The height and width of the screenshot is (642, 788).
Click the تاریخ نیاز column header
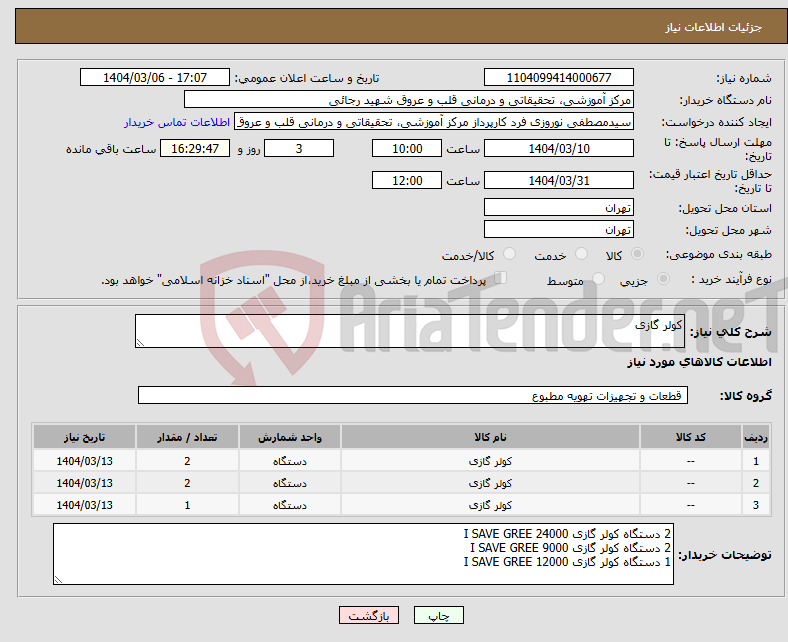pos(84,437)
